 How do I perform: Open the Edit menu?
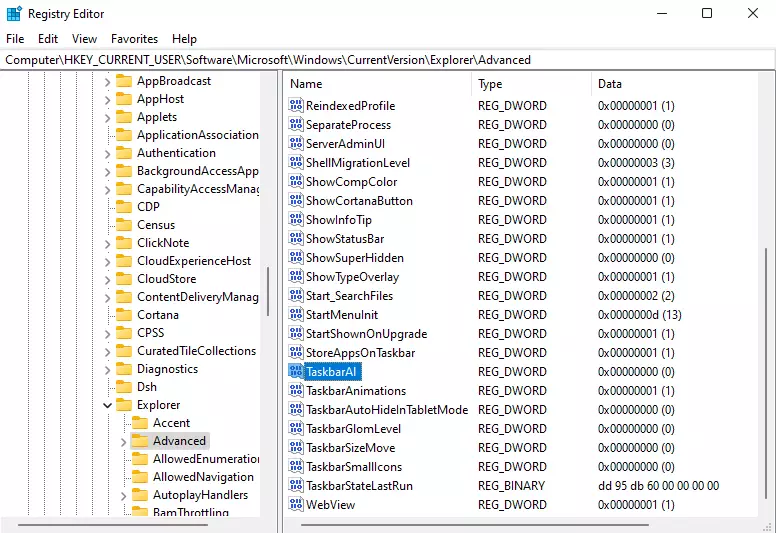coord(48,39)
